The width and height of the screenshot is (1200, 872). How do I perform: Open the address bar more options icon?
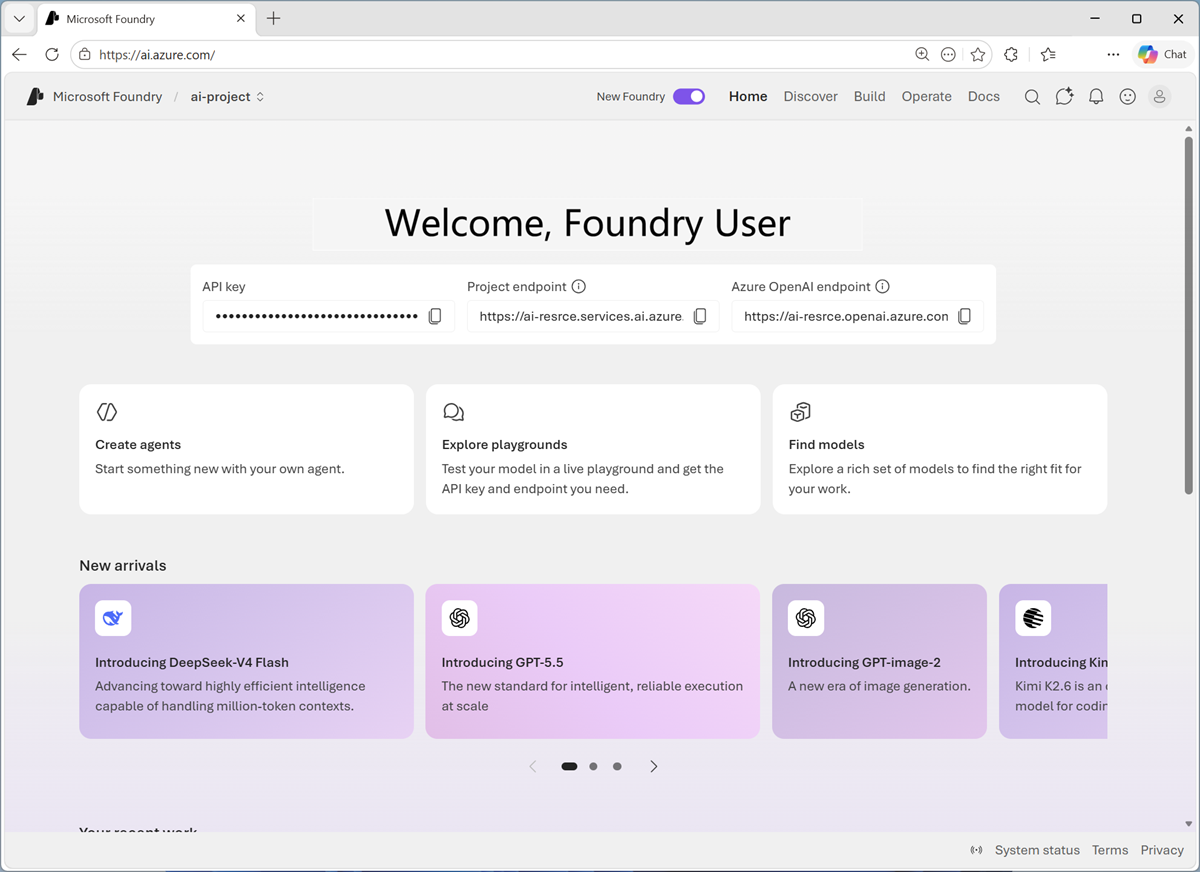point(948,55)
